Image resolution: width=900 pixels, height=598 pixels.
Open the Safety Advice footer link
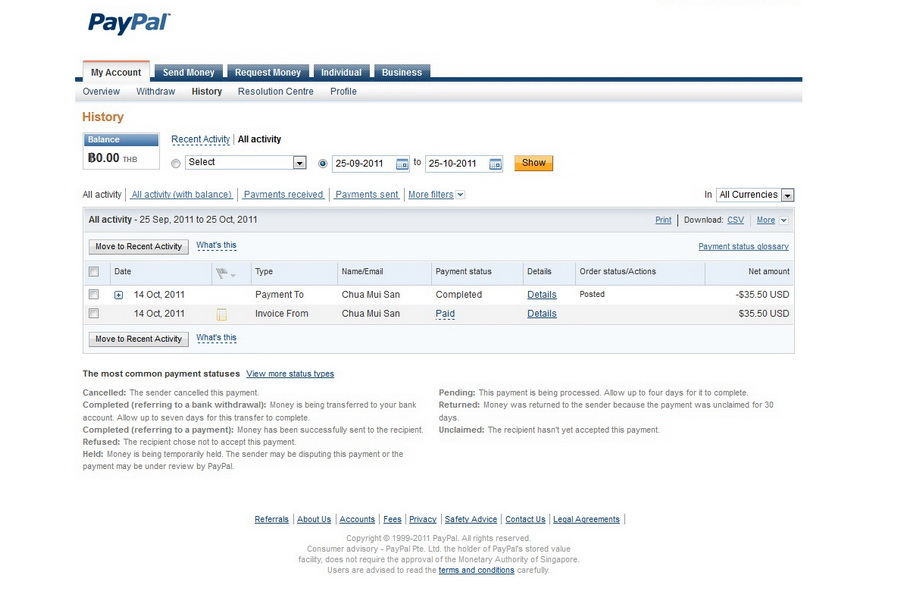pyautogui.click(x=471, y=519)
